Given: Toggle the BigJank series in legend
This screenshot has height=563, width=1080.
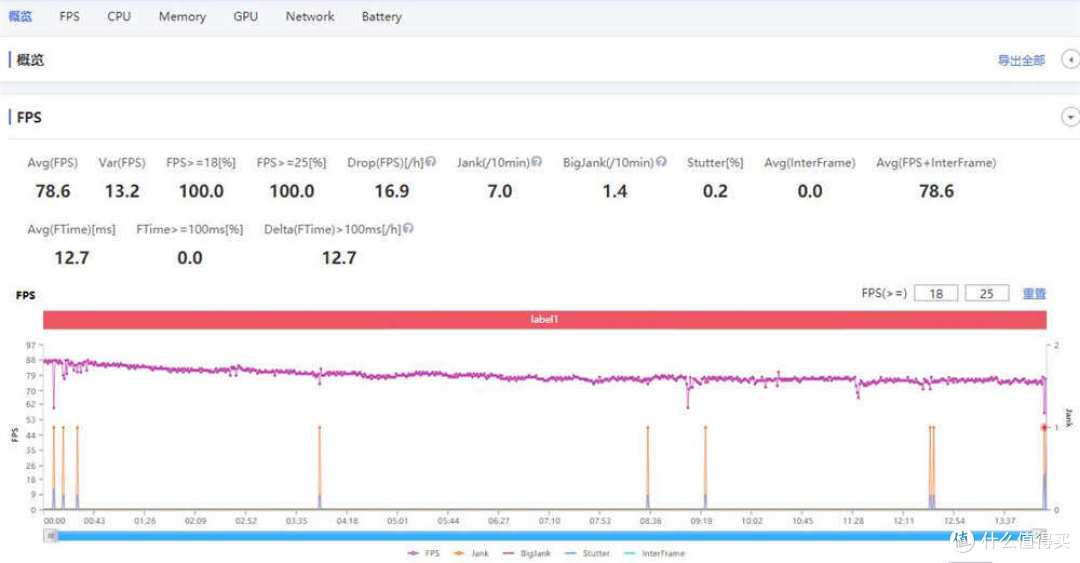Looking at the screenshot, I should [x=527, y=553].
